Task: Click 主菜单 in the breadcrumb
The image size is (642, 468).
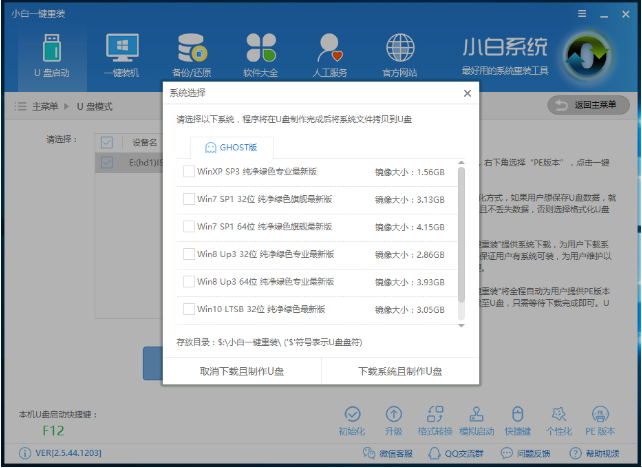Action: pyautogui.click(x=45, y=106)
